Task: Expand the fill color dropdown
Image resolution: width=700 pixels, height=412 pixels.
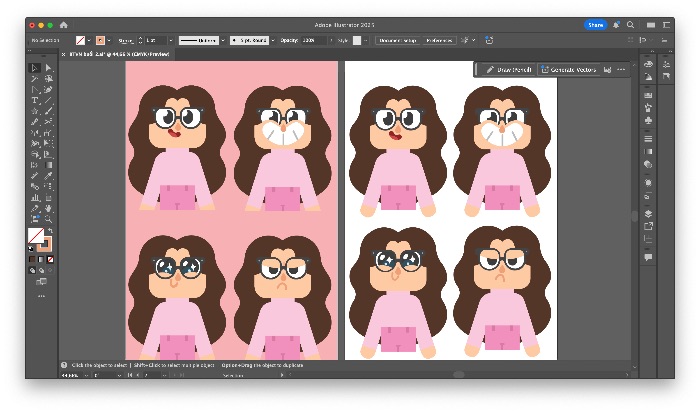Action: click(89, 40)
